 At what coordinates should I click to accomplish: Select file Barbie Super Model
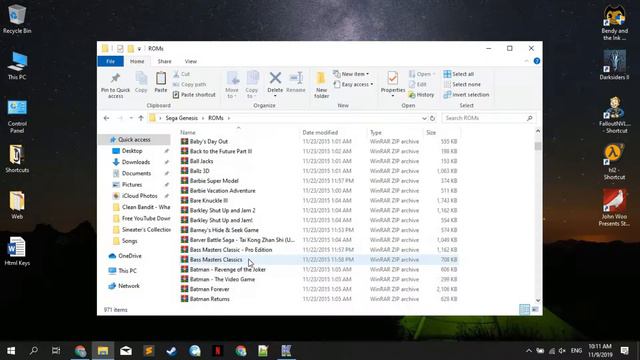tap(214, 181)
